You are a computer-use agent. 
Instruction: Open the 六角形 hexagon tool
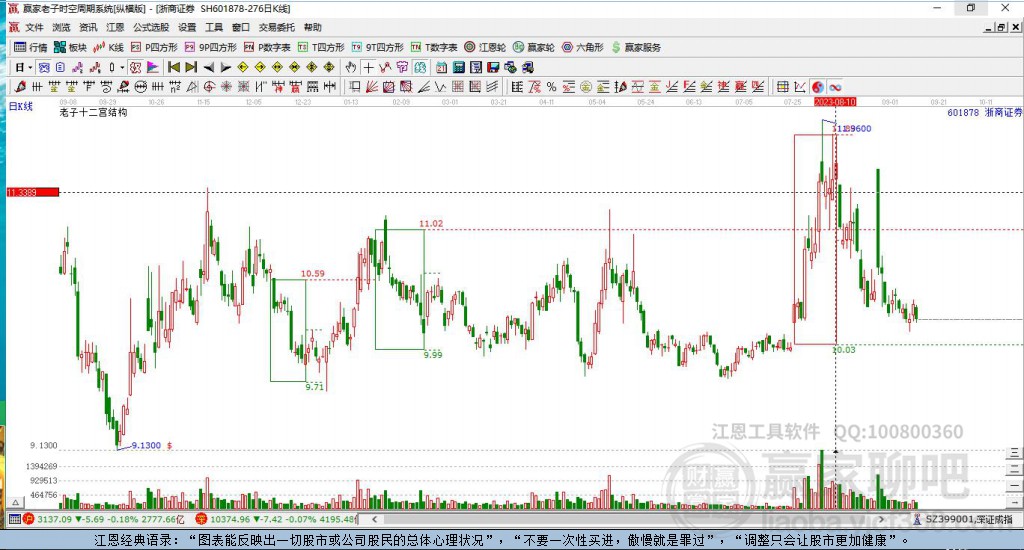[x=583, y=47]
